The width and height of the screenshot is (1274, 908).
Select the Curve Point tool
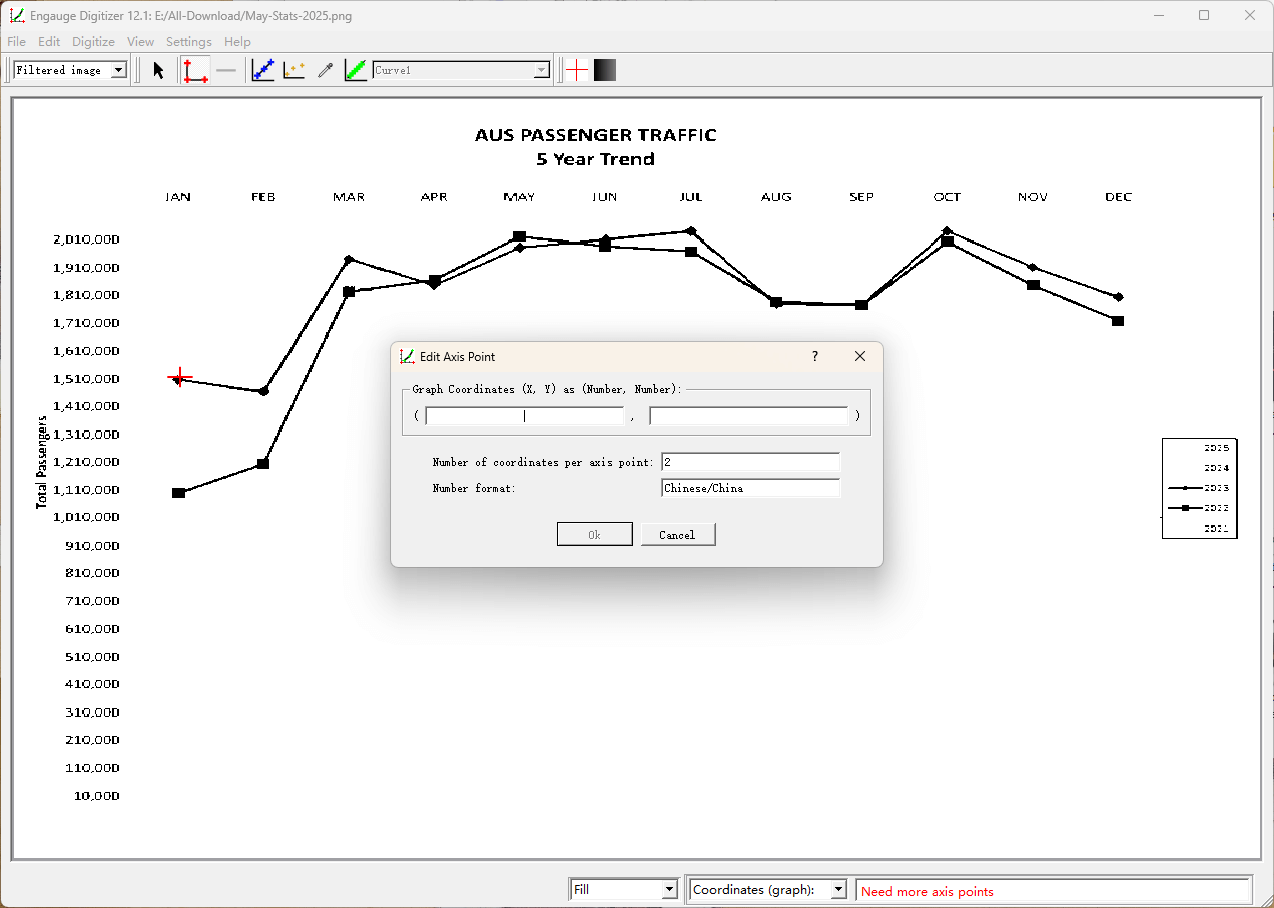[262, 69]
